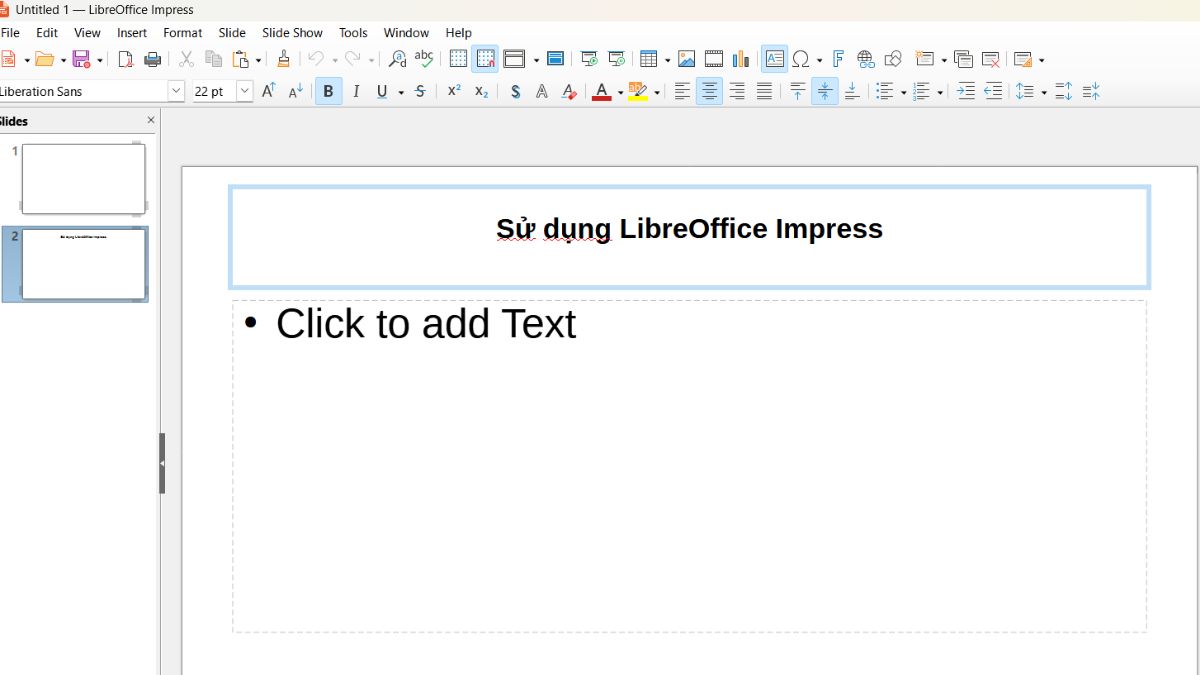Image resolution: width=1200 pixels, height=675 pixels.
Task: Toggle Italic formatting button
Action: coord(356,91)
